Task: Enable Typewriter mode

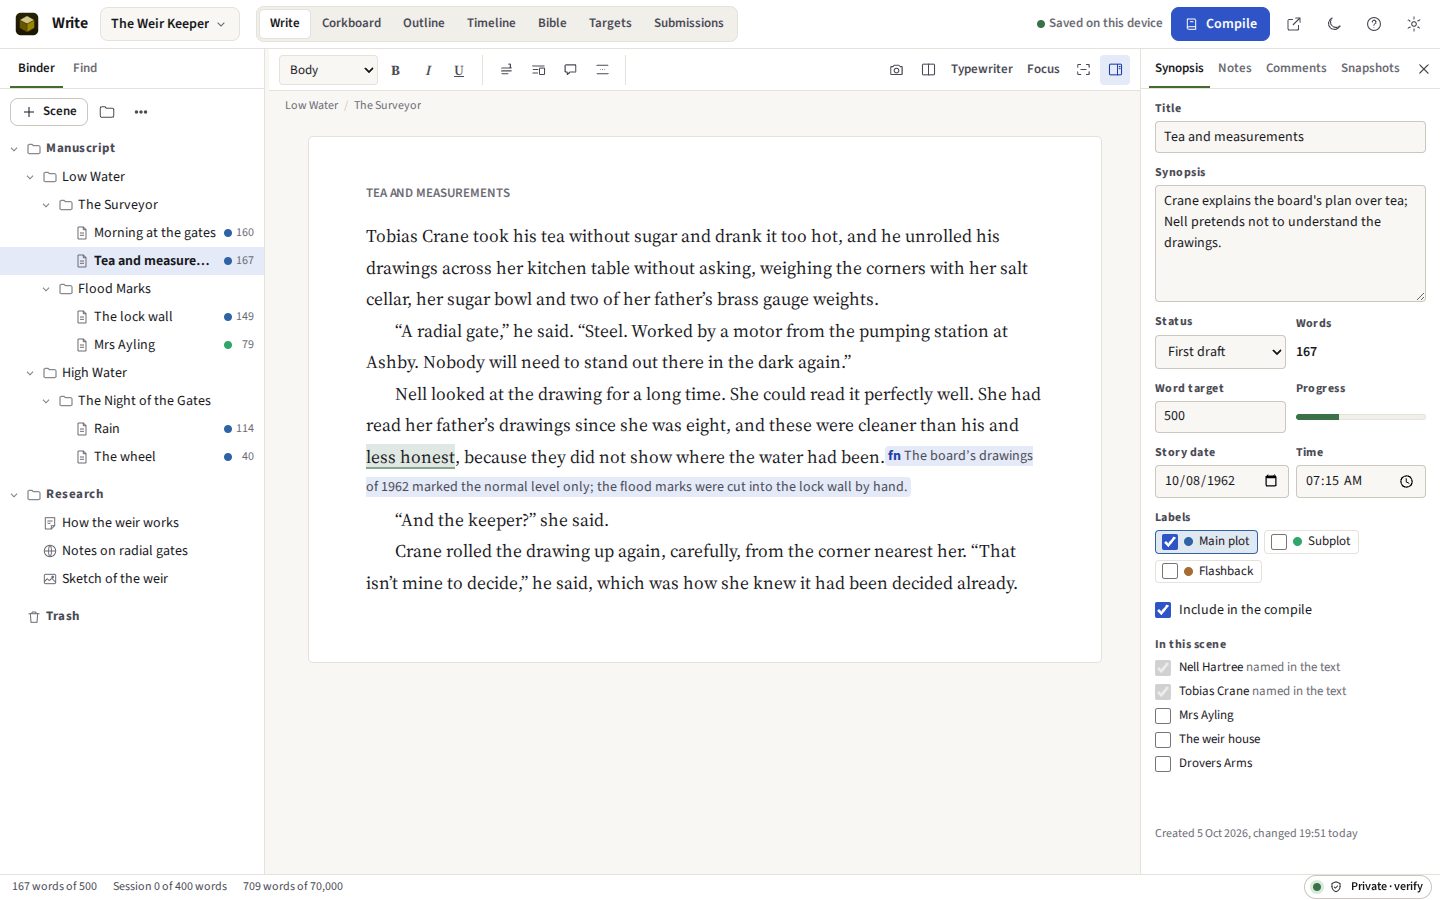Action: [x=982, y=70]
